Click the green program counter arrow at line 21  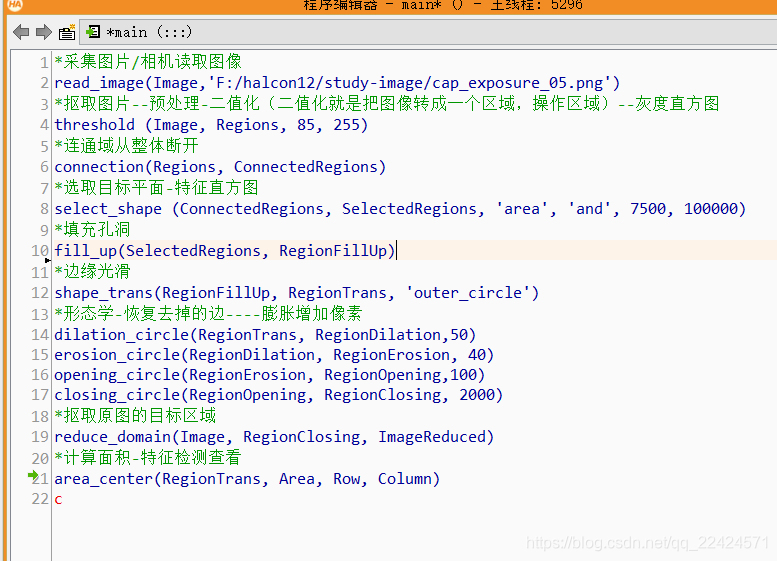coord(33,476)
